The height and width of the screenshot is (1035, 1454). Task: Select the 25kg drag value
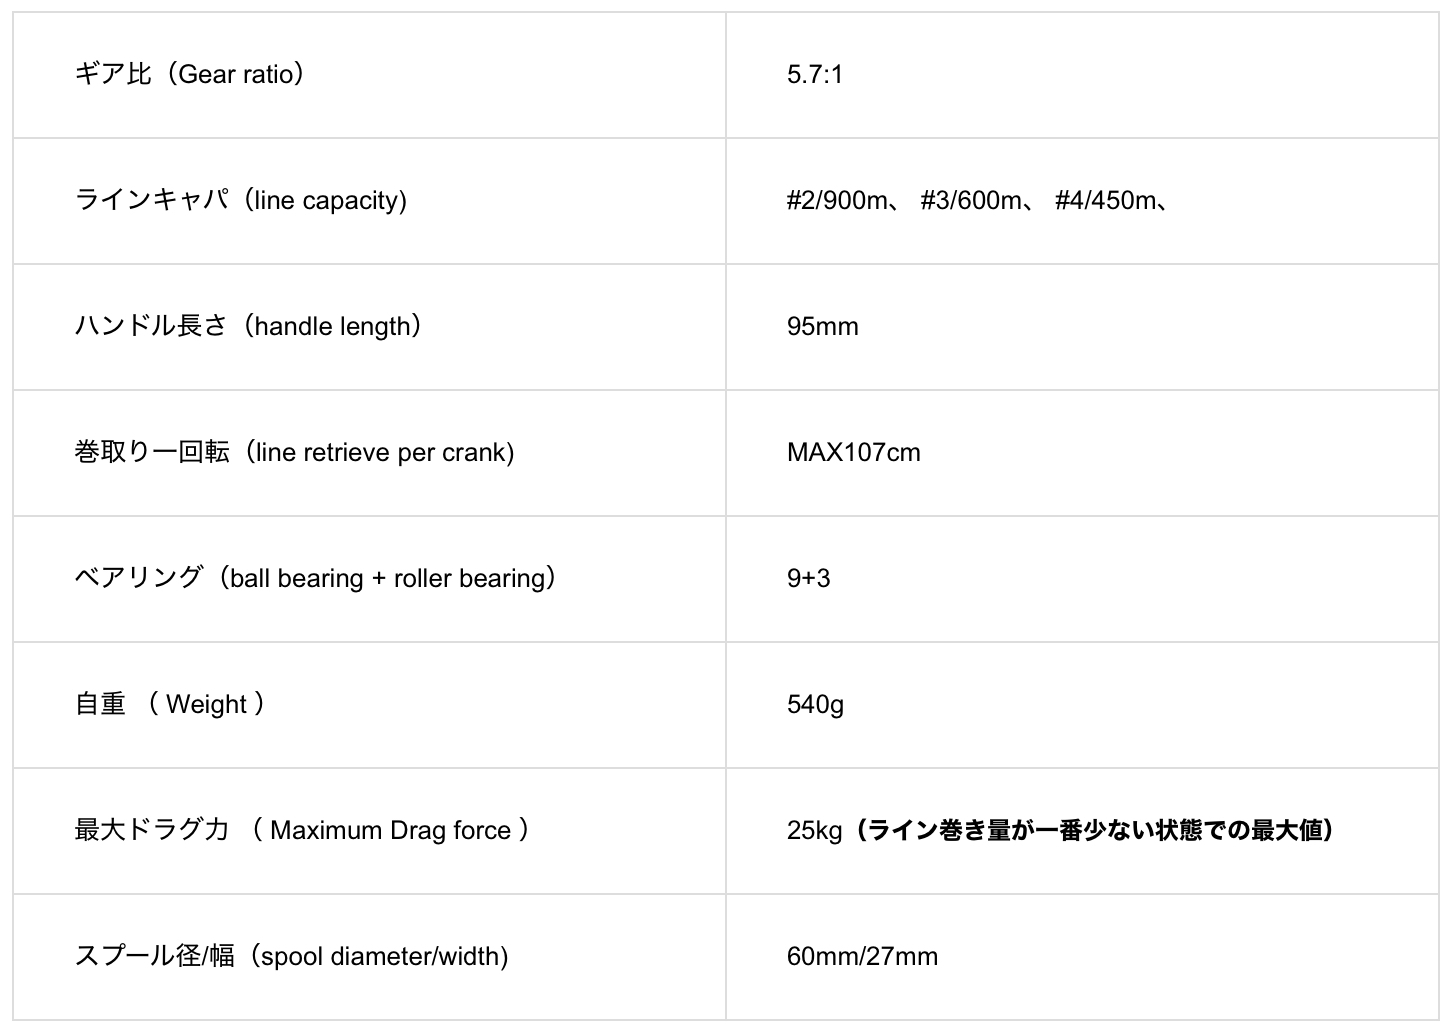(x=814, y=830)
